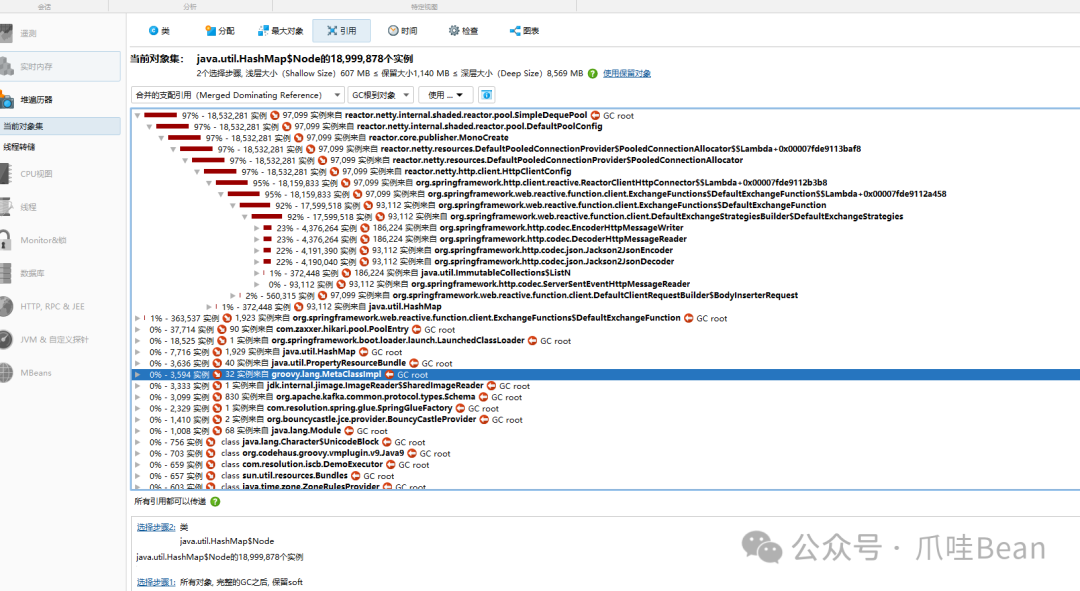The height and width of the screenshot is (591, 1080).
Task: Switch to the 引用 (References) tab
Action: (x=340, y=30)
